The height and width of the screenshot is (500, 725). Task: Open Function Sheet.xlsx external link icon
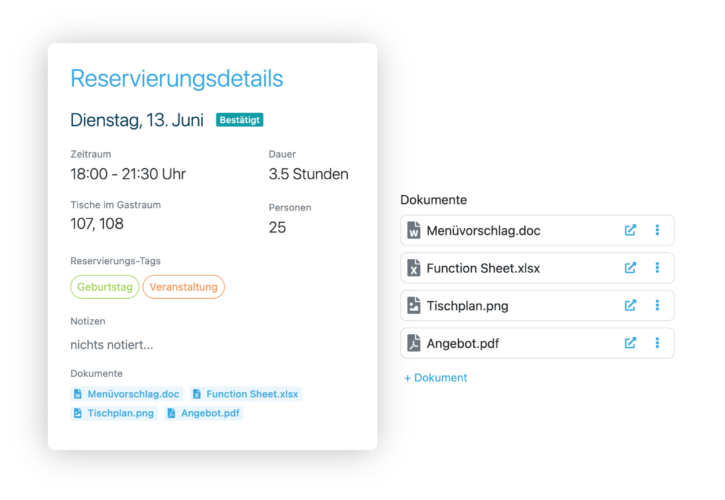[630, 268]
